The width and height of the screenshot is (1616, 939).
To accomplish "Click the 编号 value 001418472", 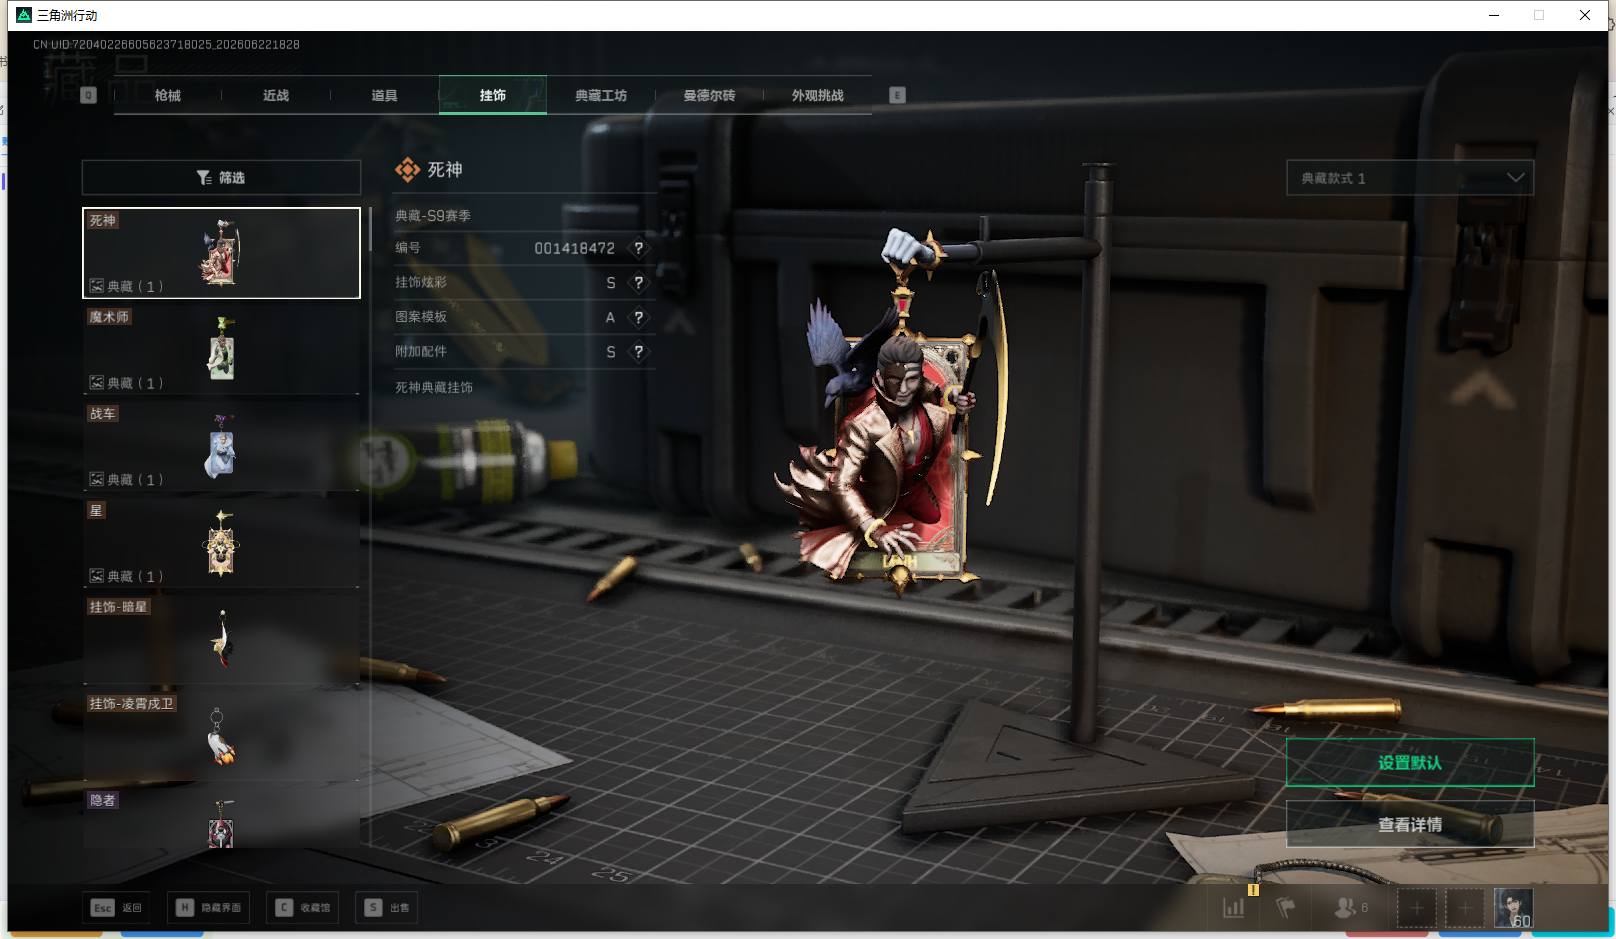I will click(x=574, y=248).
